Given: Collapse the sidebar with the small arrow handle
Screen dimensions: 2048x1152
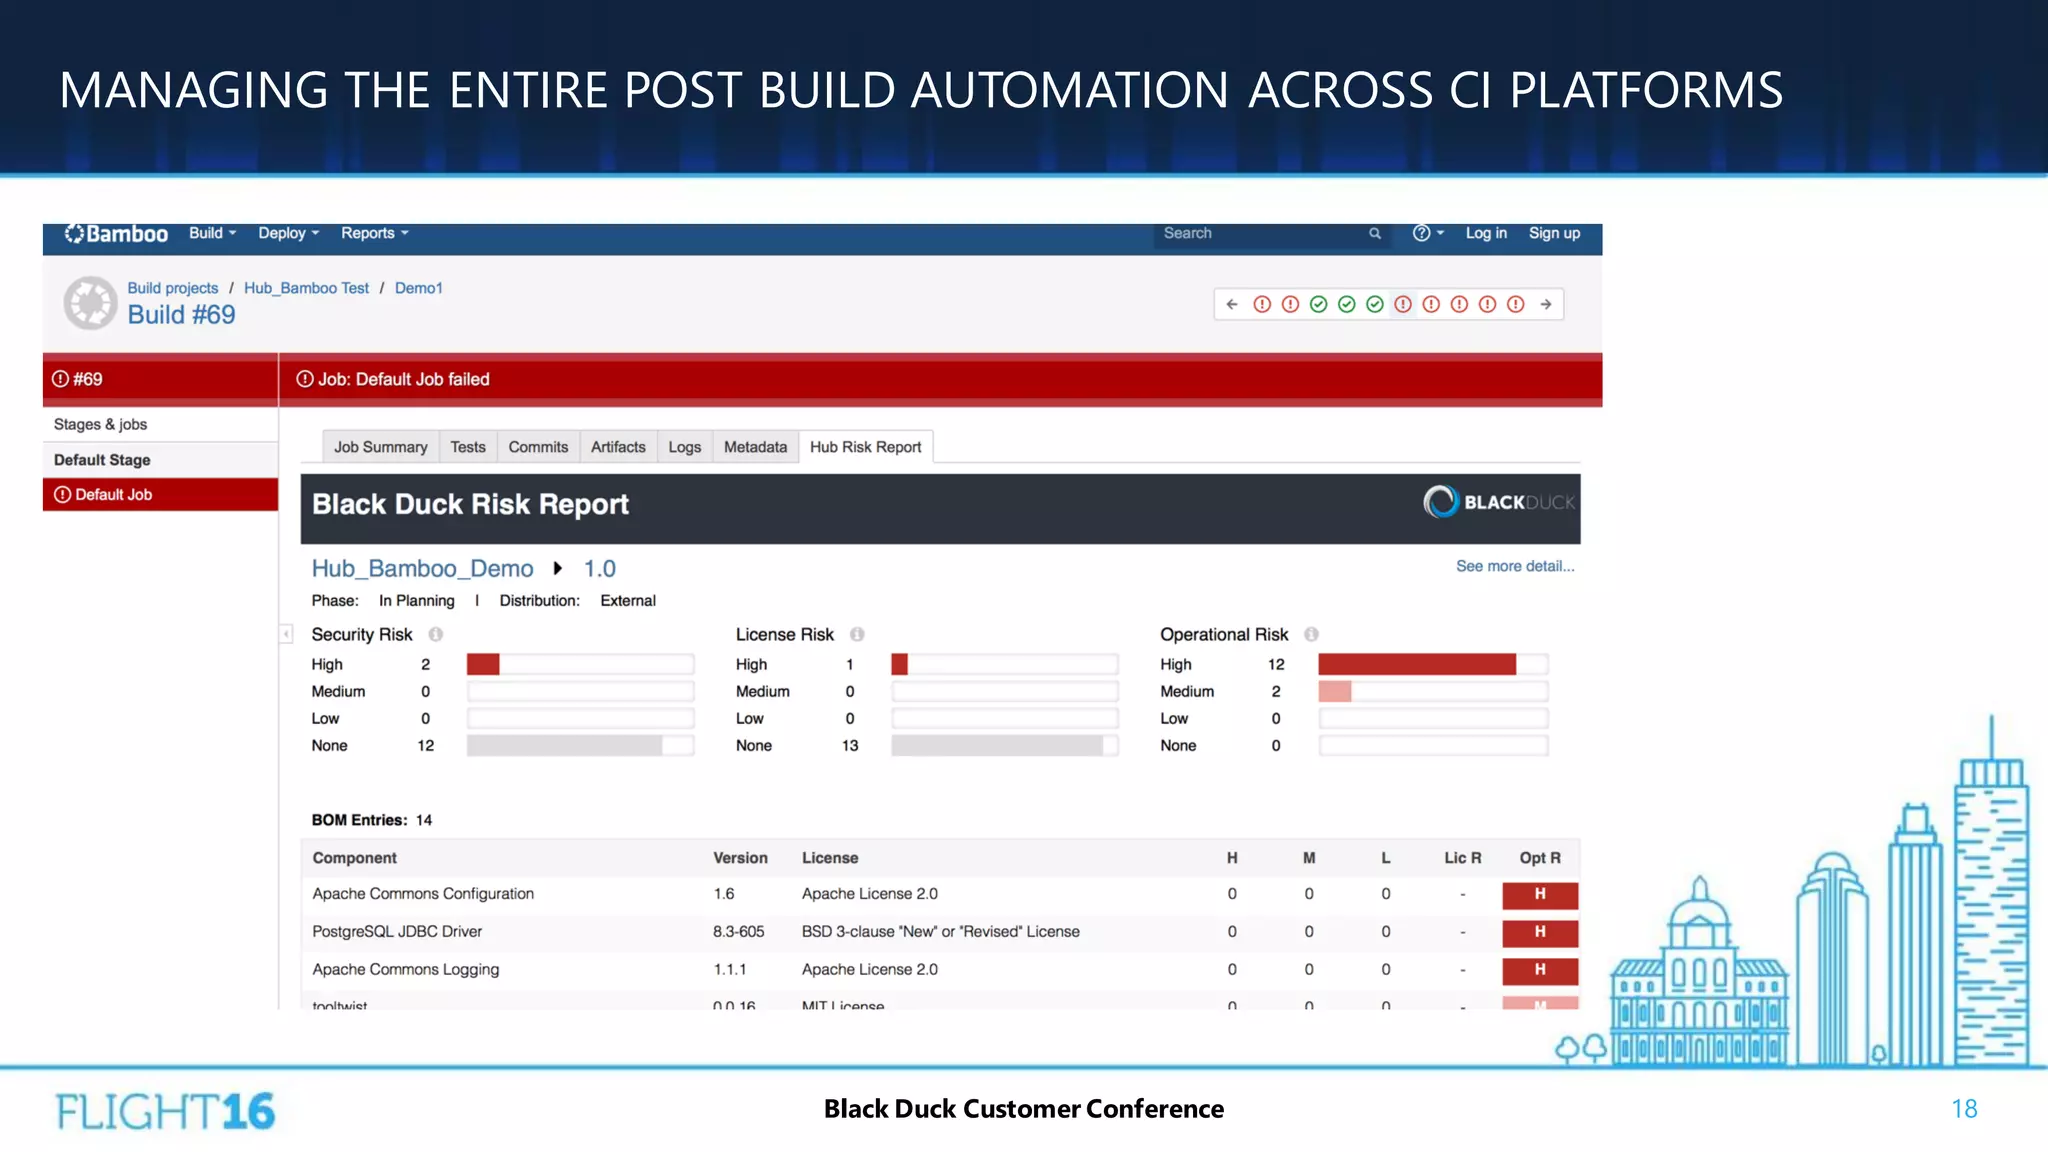Looking at the screenshot, I should [286, 634].
